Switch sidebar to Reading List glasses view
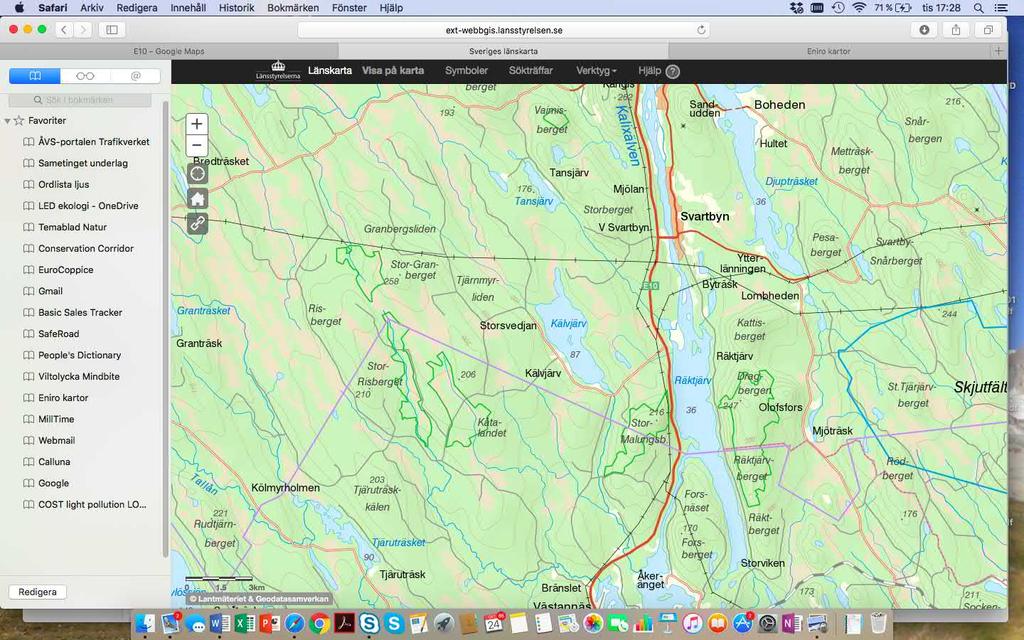The image size is (1024, 640). click(85, 76)
